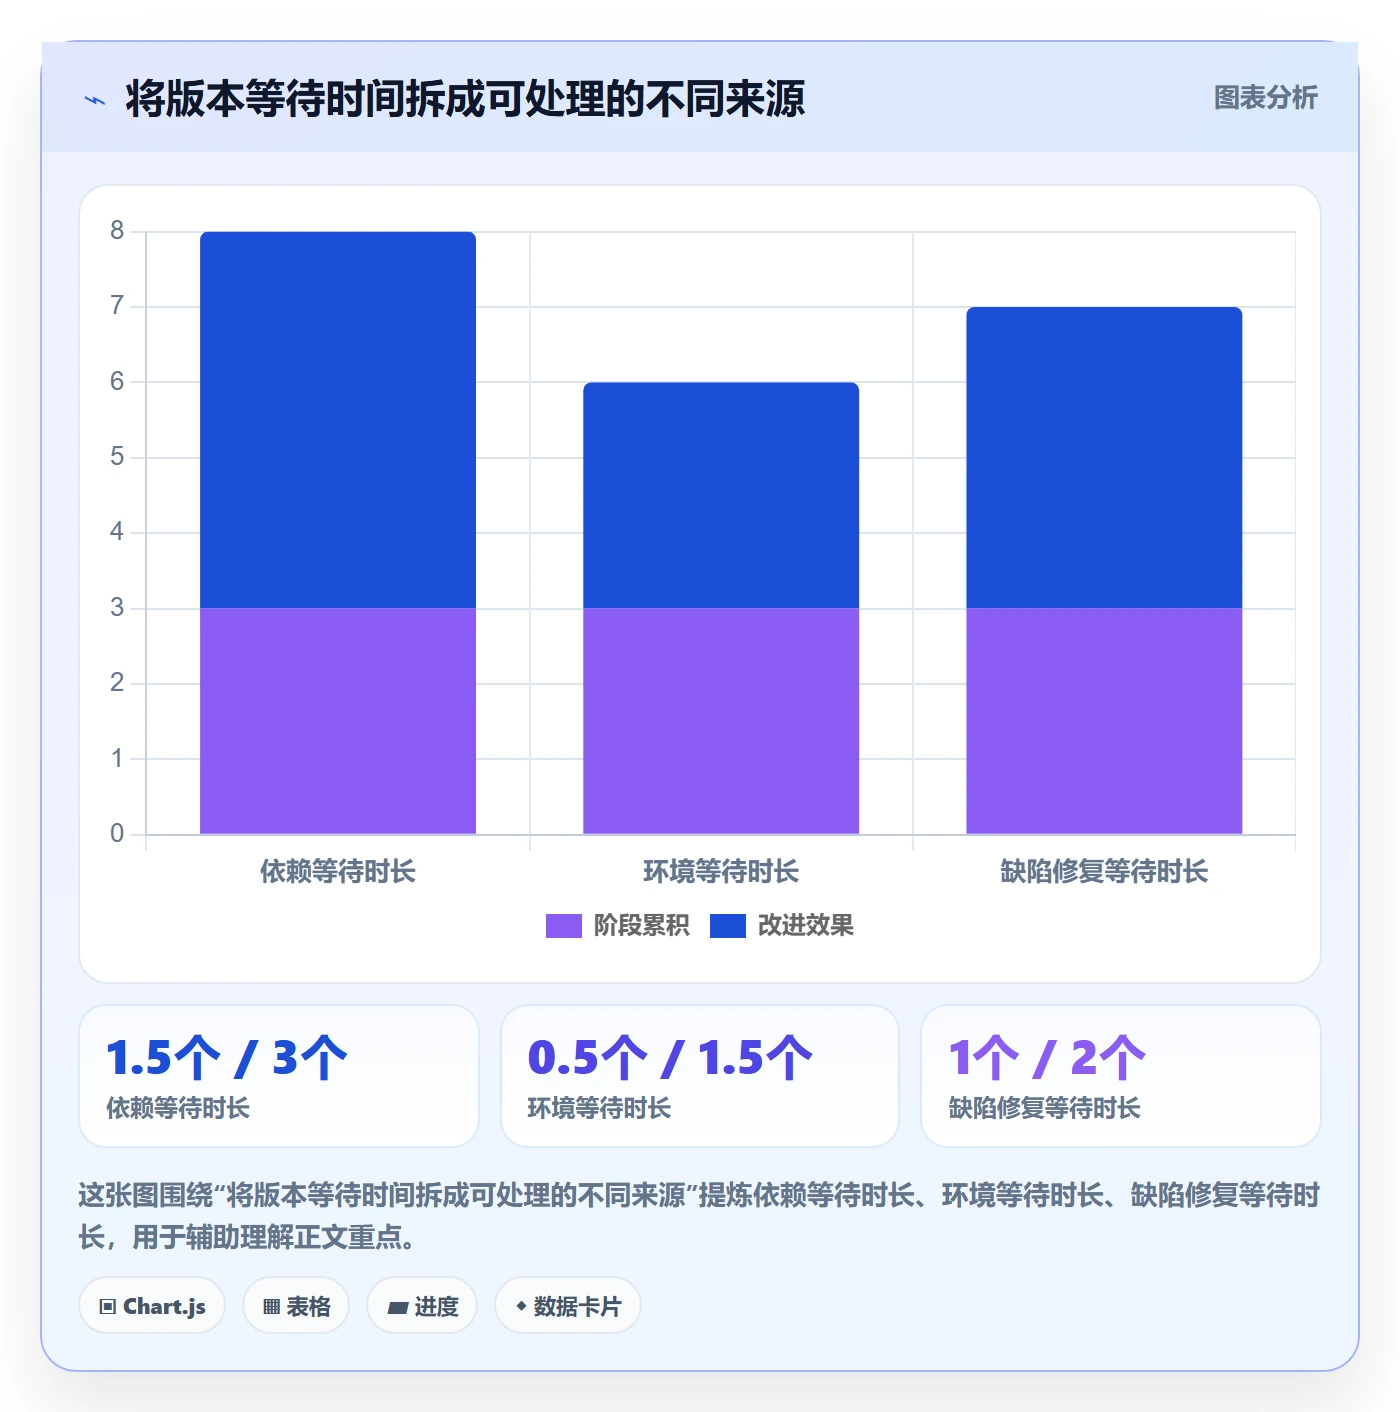The width and height of the screenshot is (1400, 1412).
Task: Click the title 将版本等待时间拆成可处理的不同来源
Action: click(465, 99)
